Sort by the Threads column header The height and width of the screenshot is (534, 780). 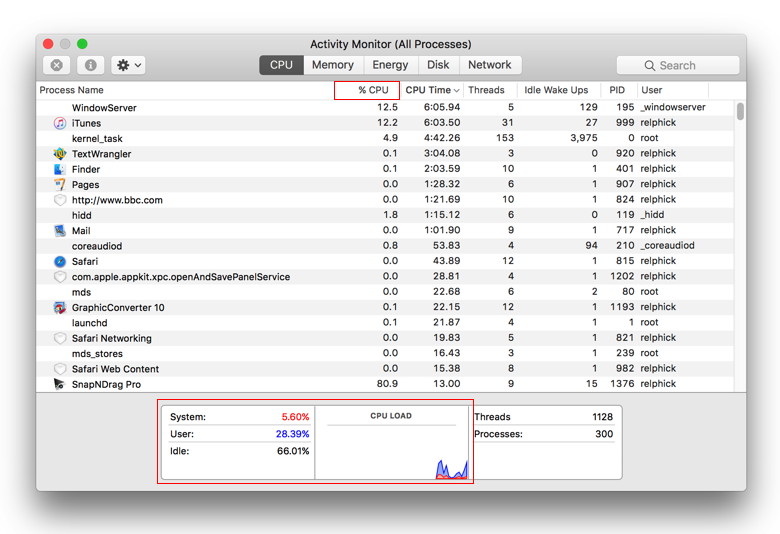489,90
